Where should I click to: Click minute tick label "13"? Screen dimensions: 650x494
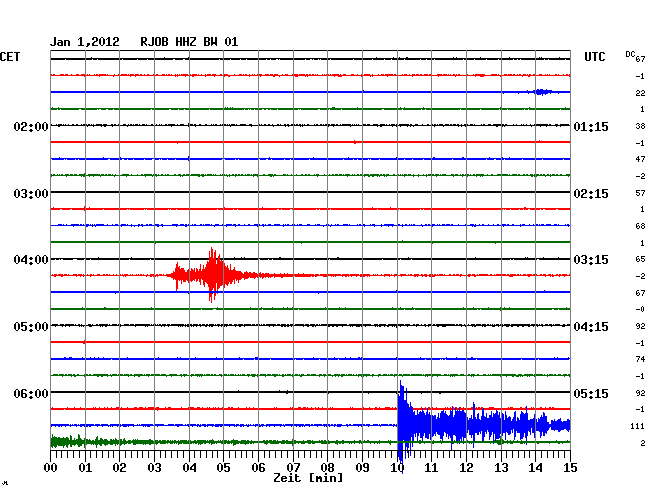tap(501, 468)
